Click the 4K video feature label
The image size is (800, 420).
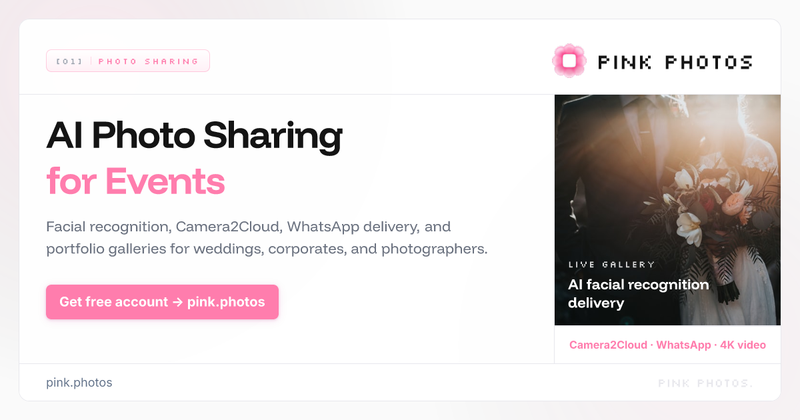point(743,345)
